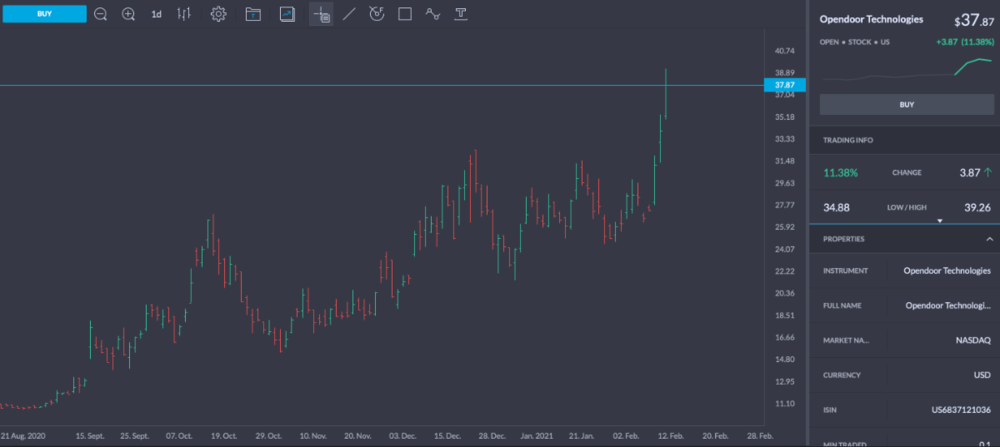Click the NASDAQ market name value

[973, 341]
